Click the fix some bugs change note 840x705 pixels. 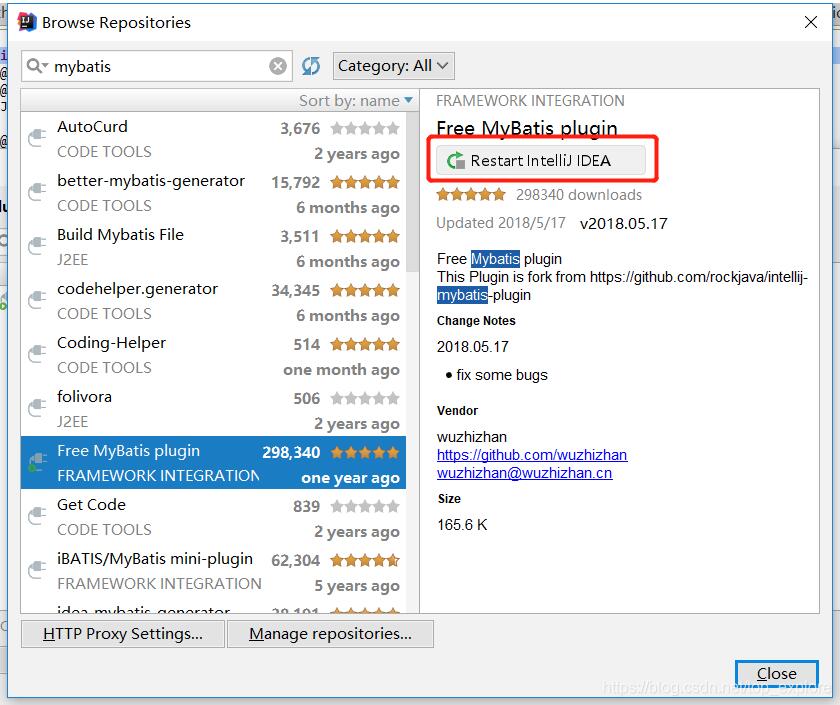[502, 375]
